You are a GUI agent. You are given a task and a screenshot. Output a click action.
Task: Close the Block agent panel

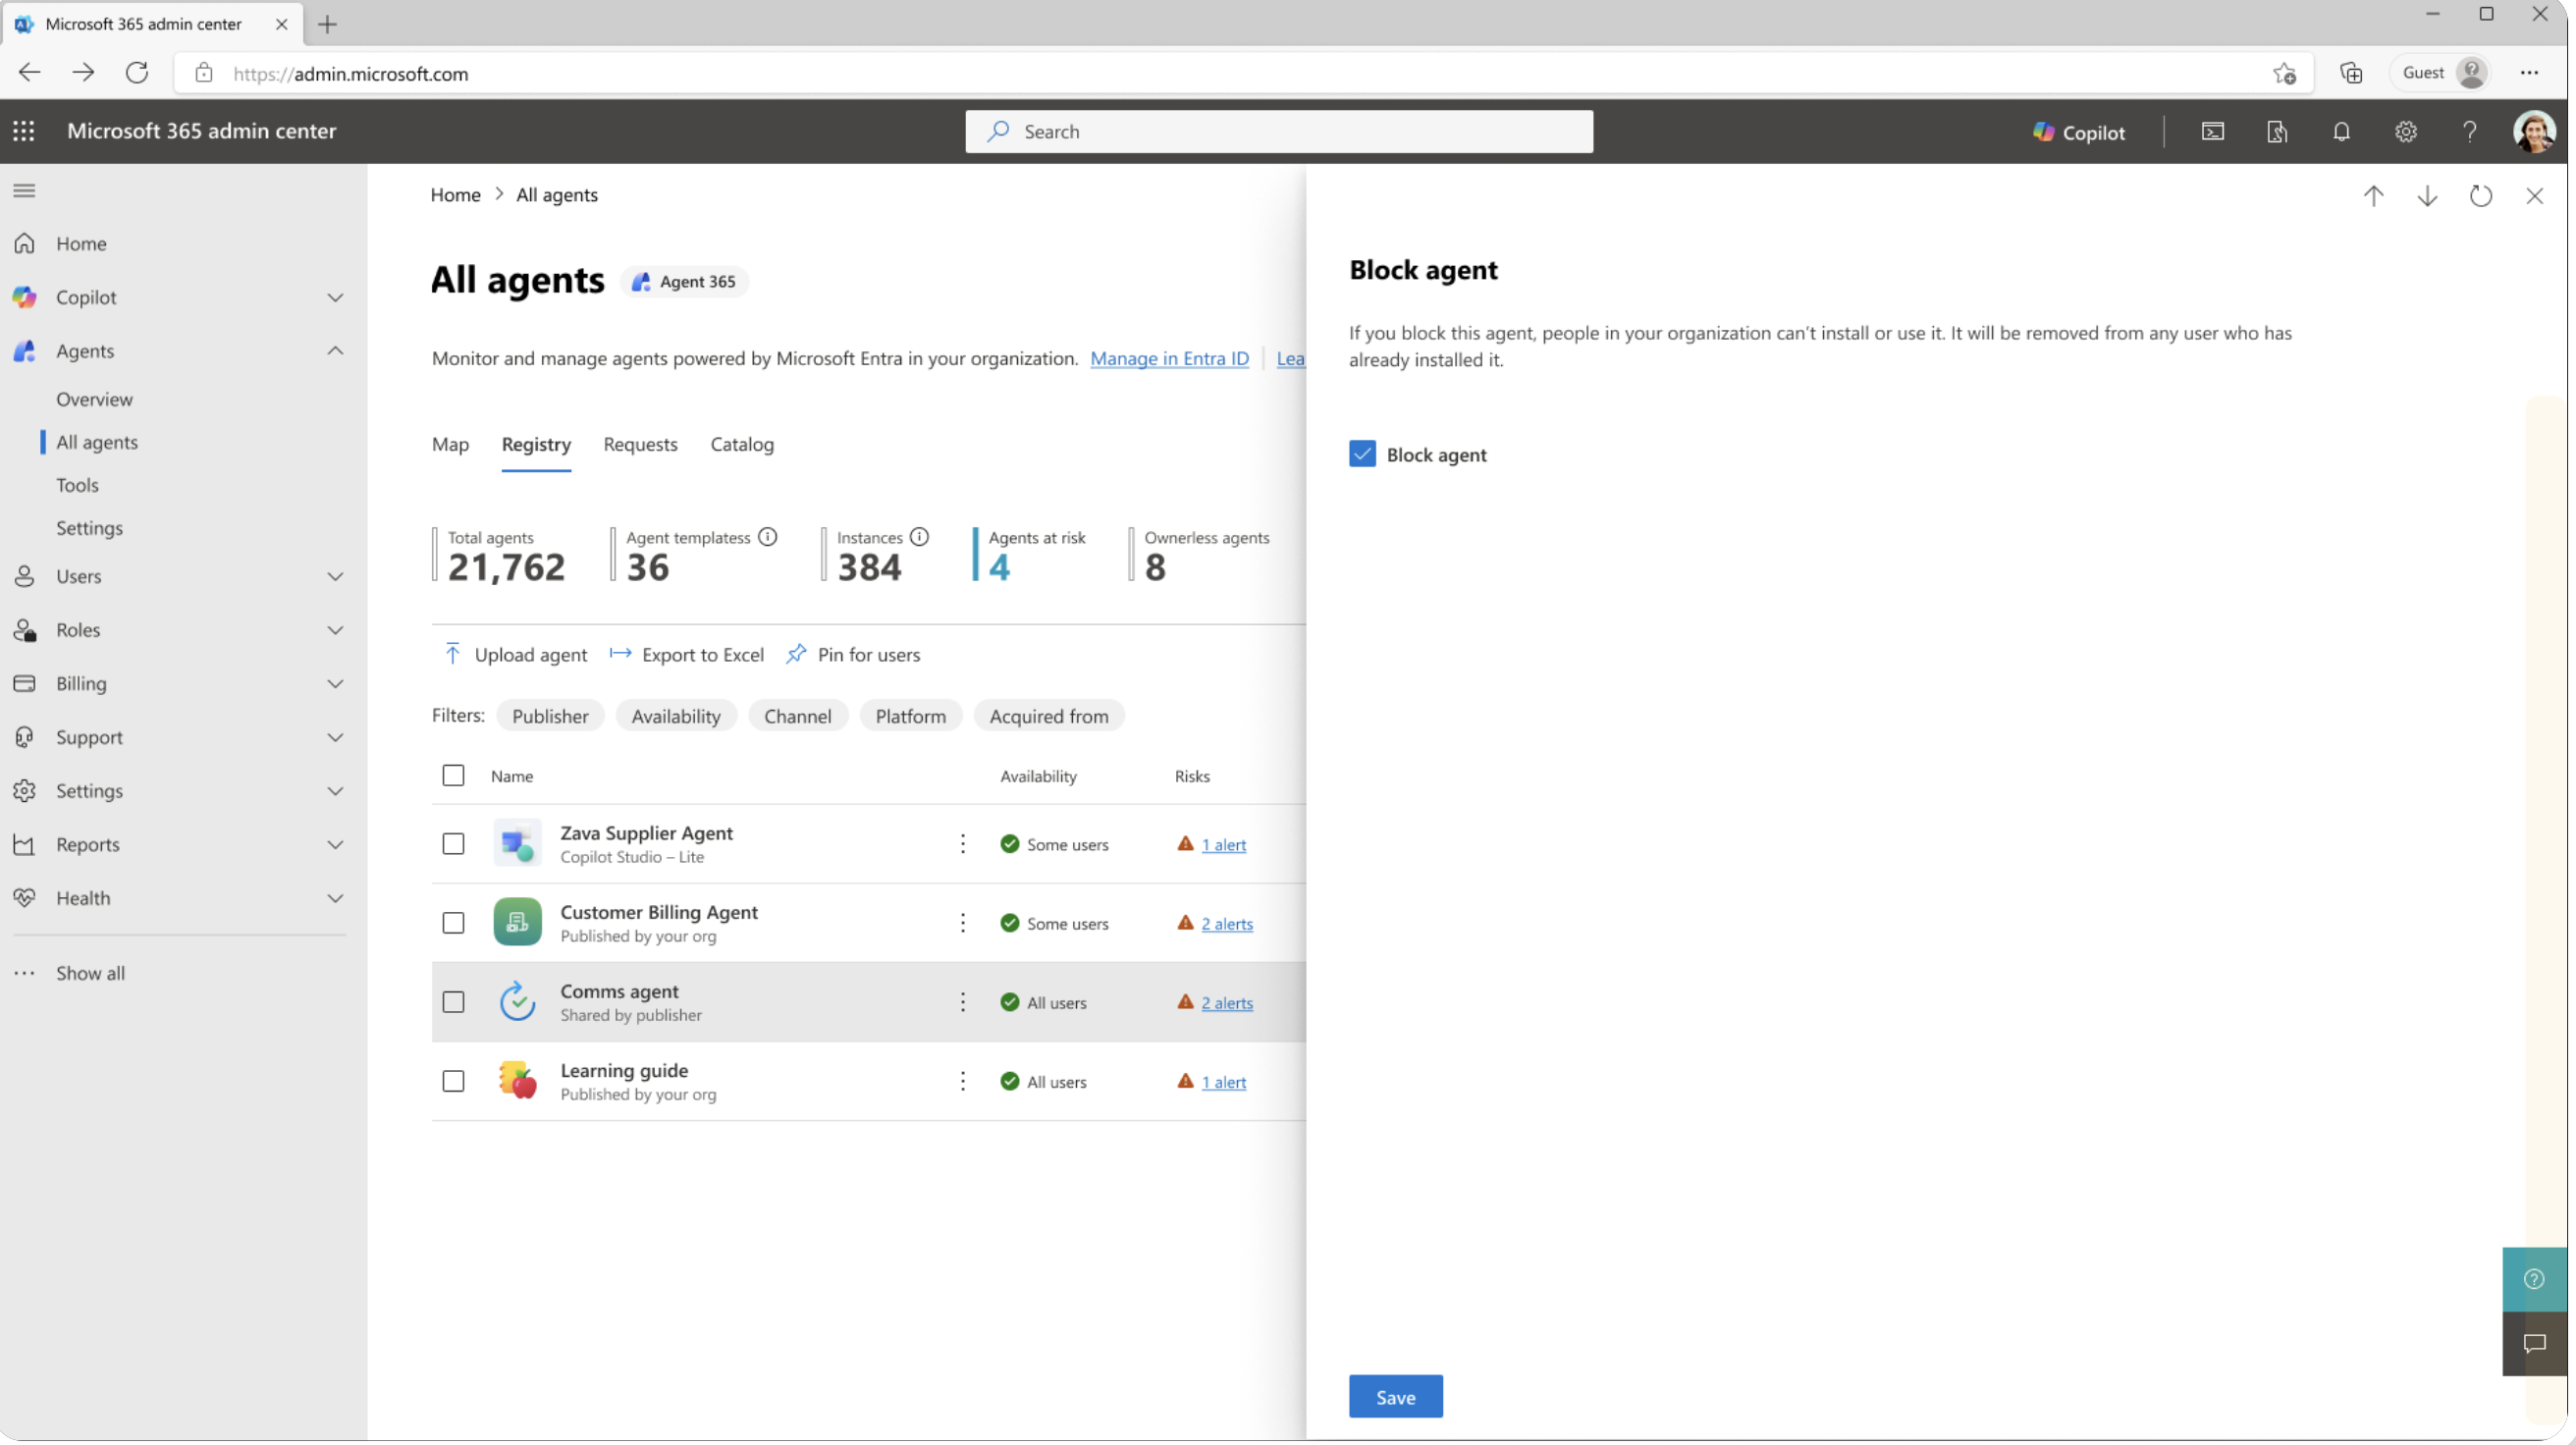tap(2534, 196)
